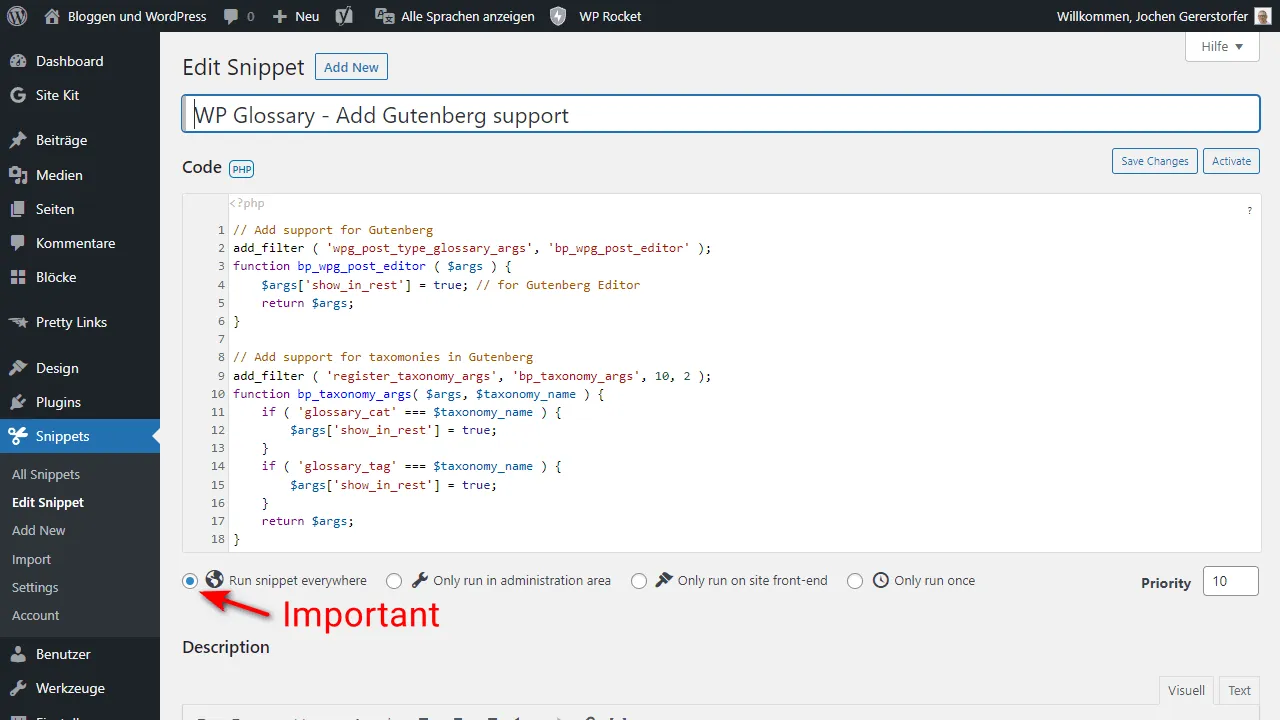
Task: Click the Benutzer user icon
Action: [18, 654]
